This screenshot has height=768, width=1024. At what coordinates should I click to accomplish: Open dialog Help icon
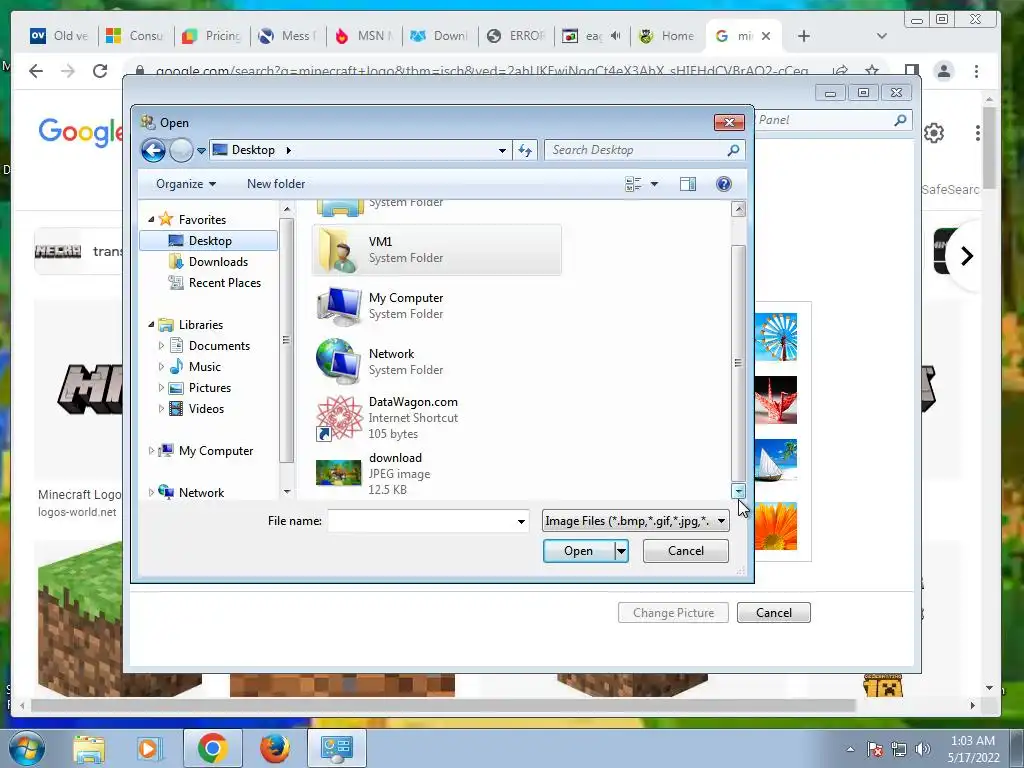724,184
